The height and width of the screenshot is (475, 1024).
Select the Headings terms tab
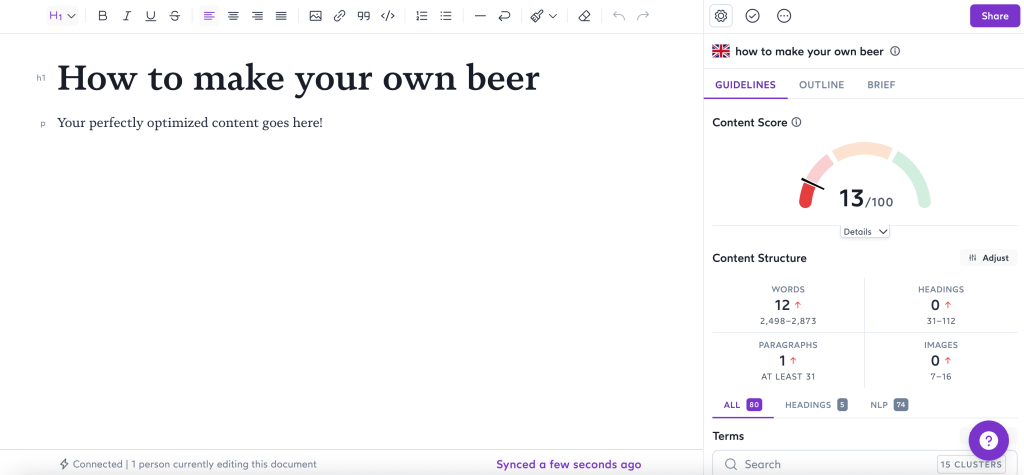click(816, 405)
